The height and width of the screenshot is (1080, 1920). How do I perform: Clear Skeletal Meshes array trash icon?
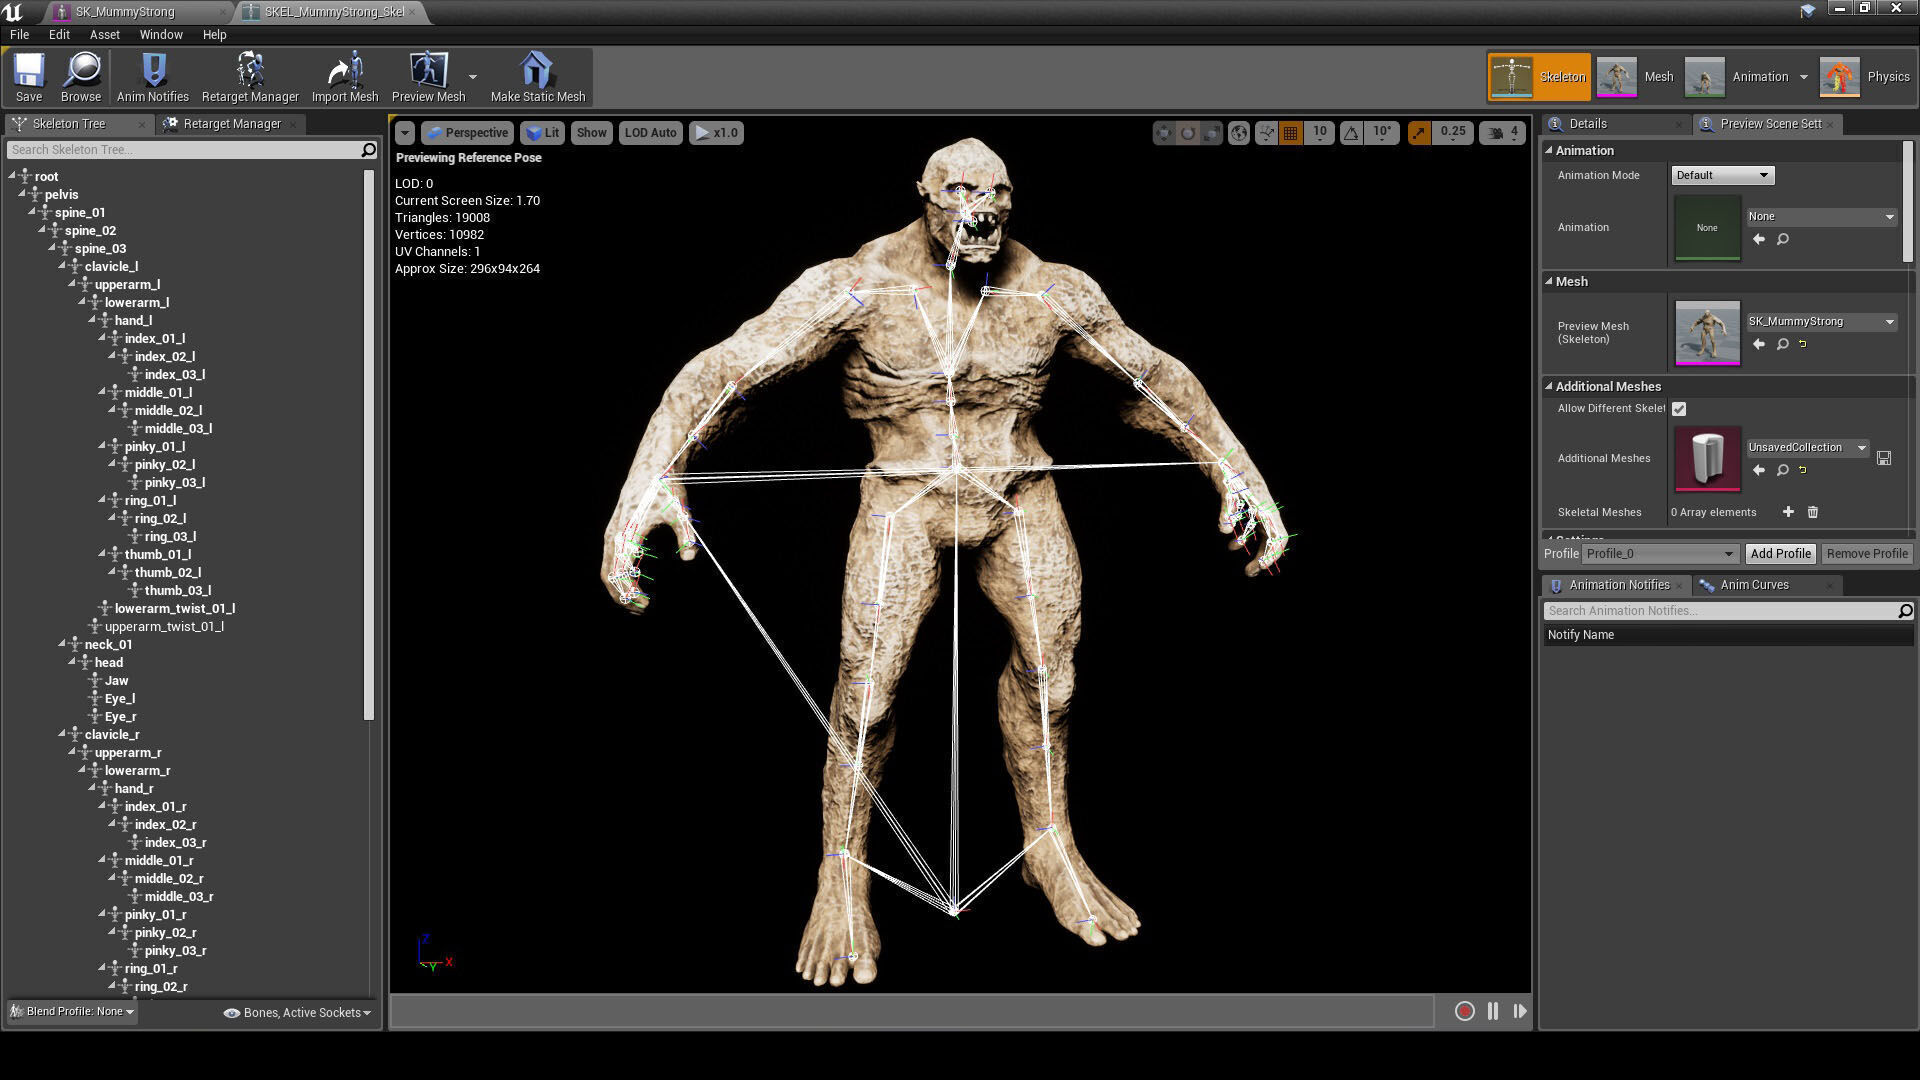pos(1813,512)
